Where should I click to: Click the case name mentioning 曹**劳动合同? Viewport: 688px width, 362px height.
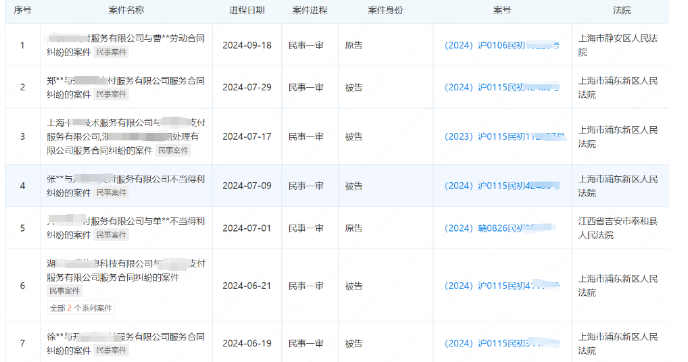coord(125,45)
